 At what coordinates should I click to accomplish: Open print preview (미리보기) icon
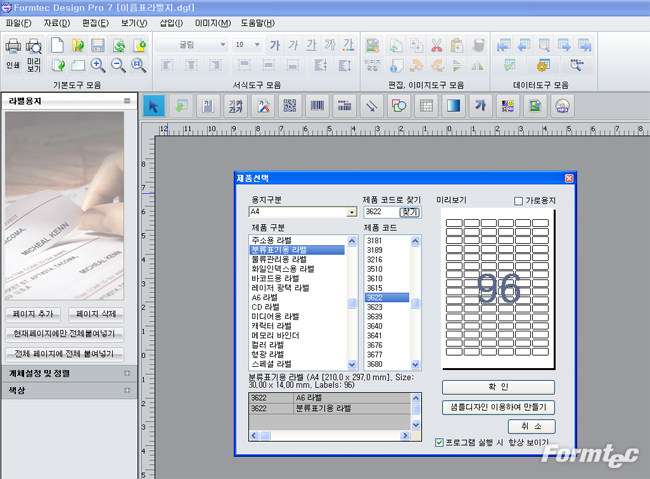(x=34, y=55)
